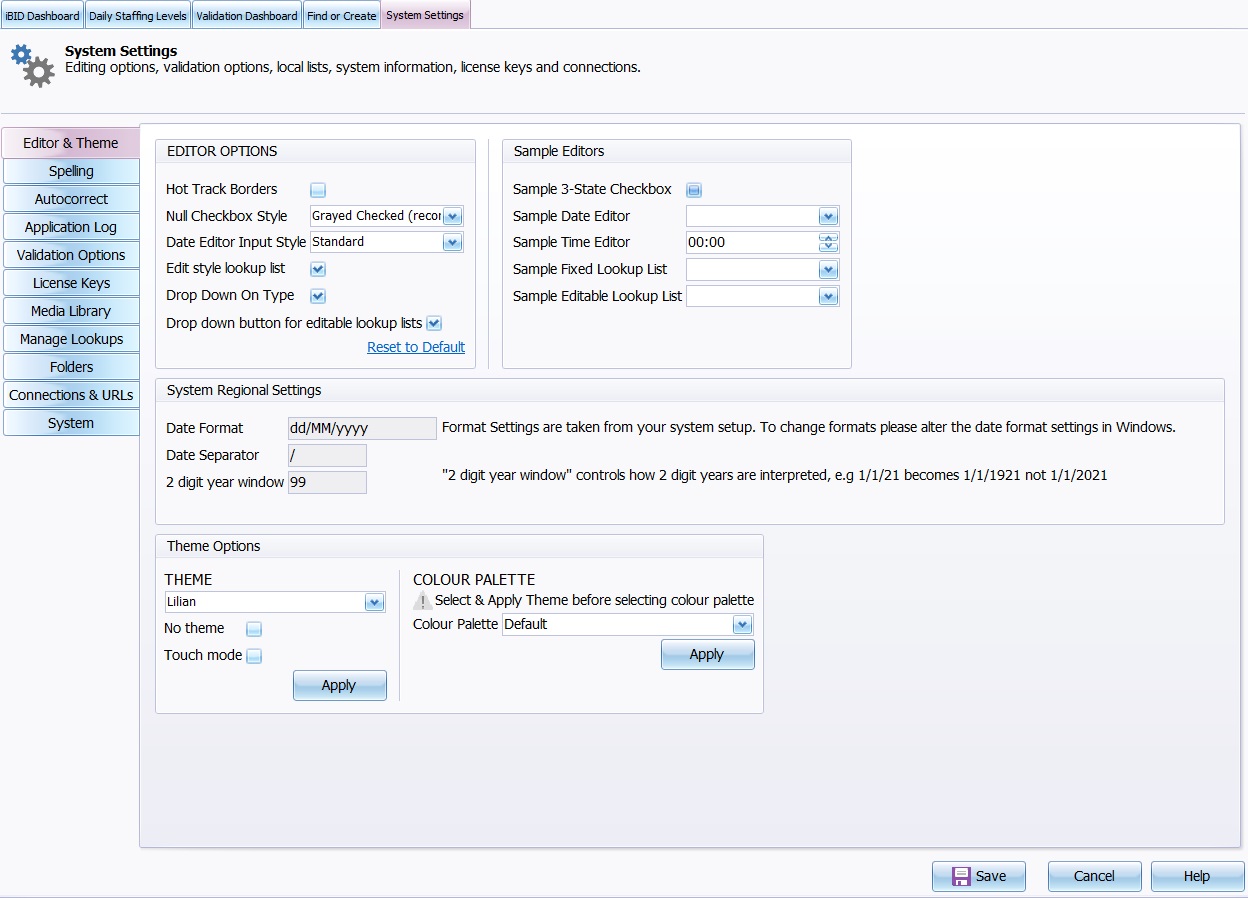Screen dimensions: 1248x898
Task: Click the warning icon in Colour Palette
Action: pos(423,600)
